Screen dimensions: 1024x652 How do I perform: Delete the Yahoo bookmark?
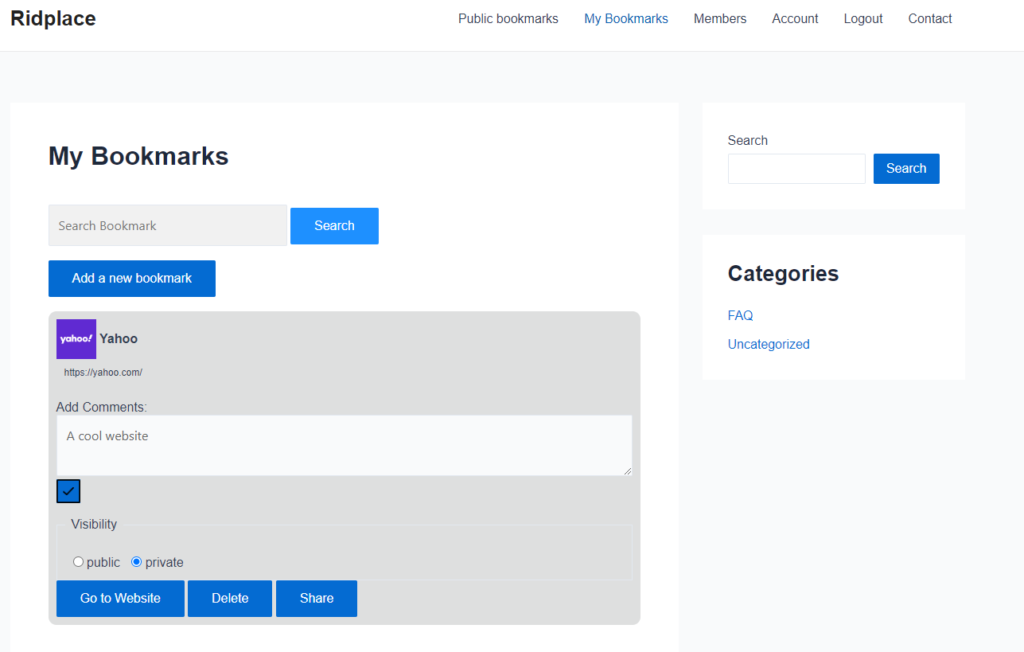230,598
